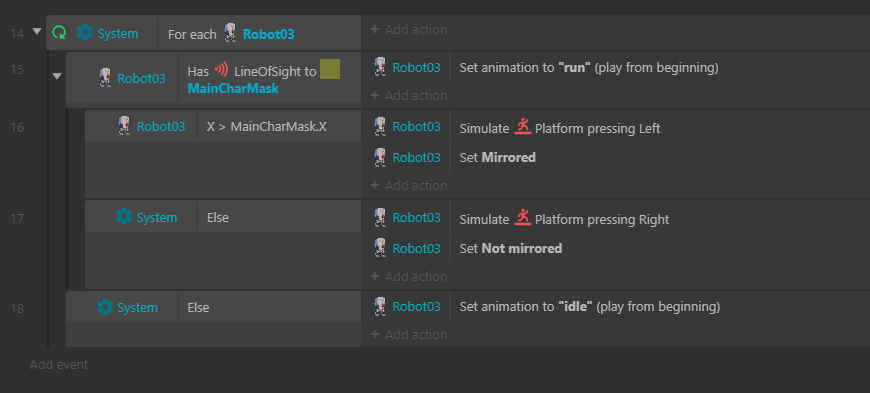Click Robot03 sprite icon beside Set Mirrored action
870x393 pixels.
coord(380,157)
